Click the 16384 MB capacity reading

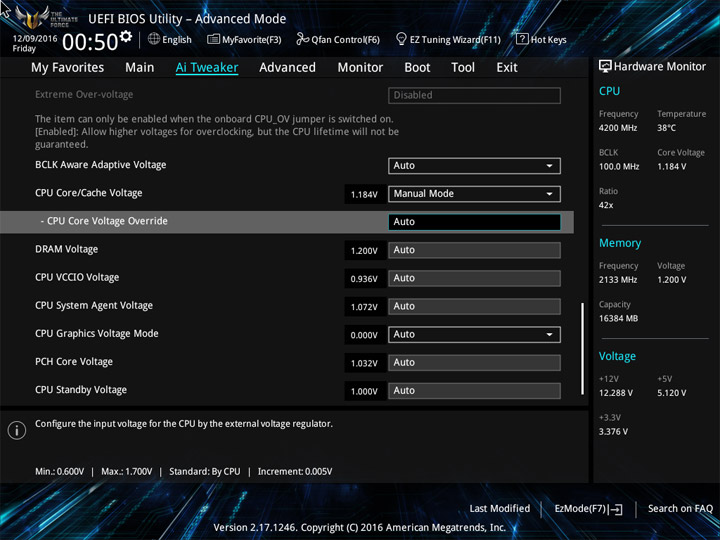point(618,319)
